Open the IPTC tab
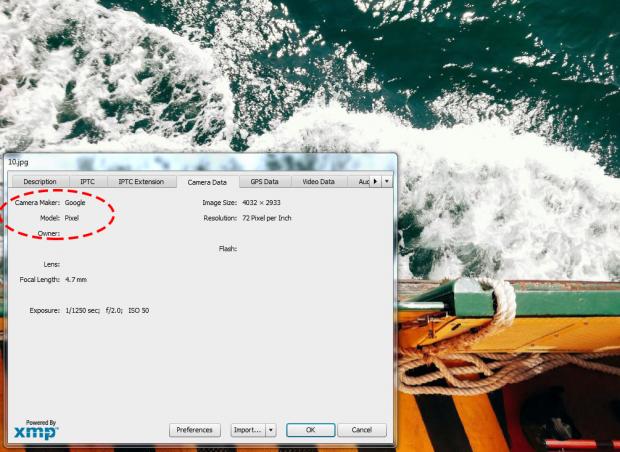This screenshot has height=452, width=620. [x=88, y=181]
